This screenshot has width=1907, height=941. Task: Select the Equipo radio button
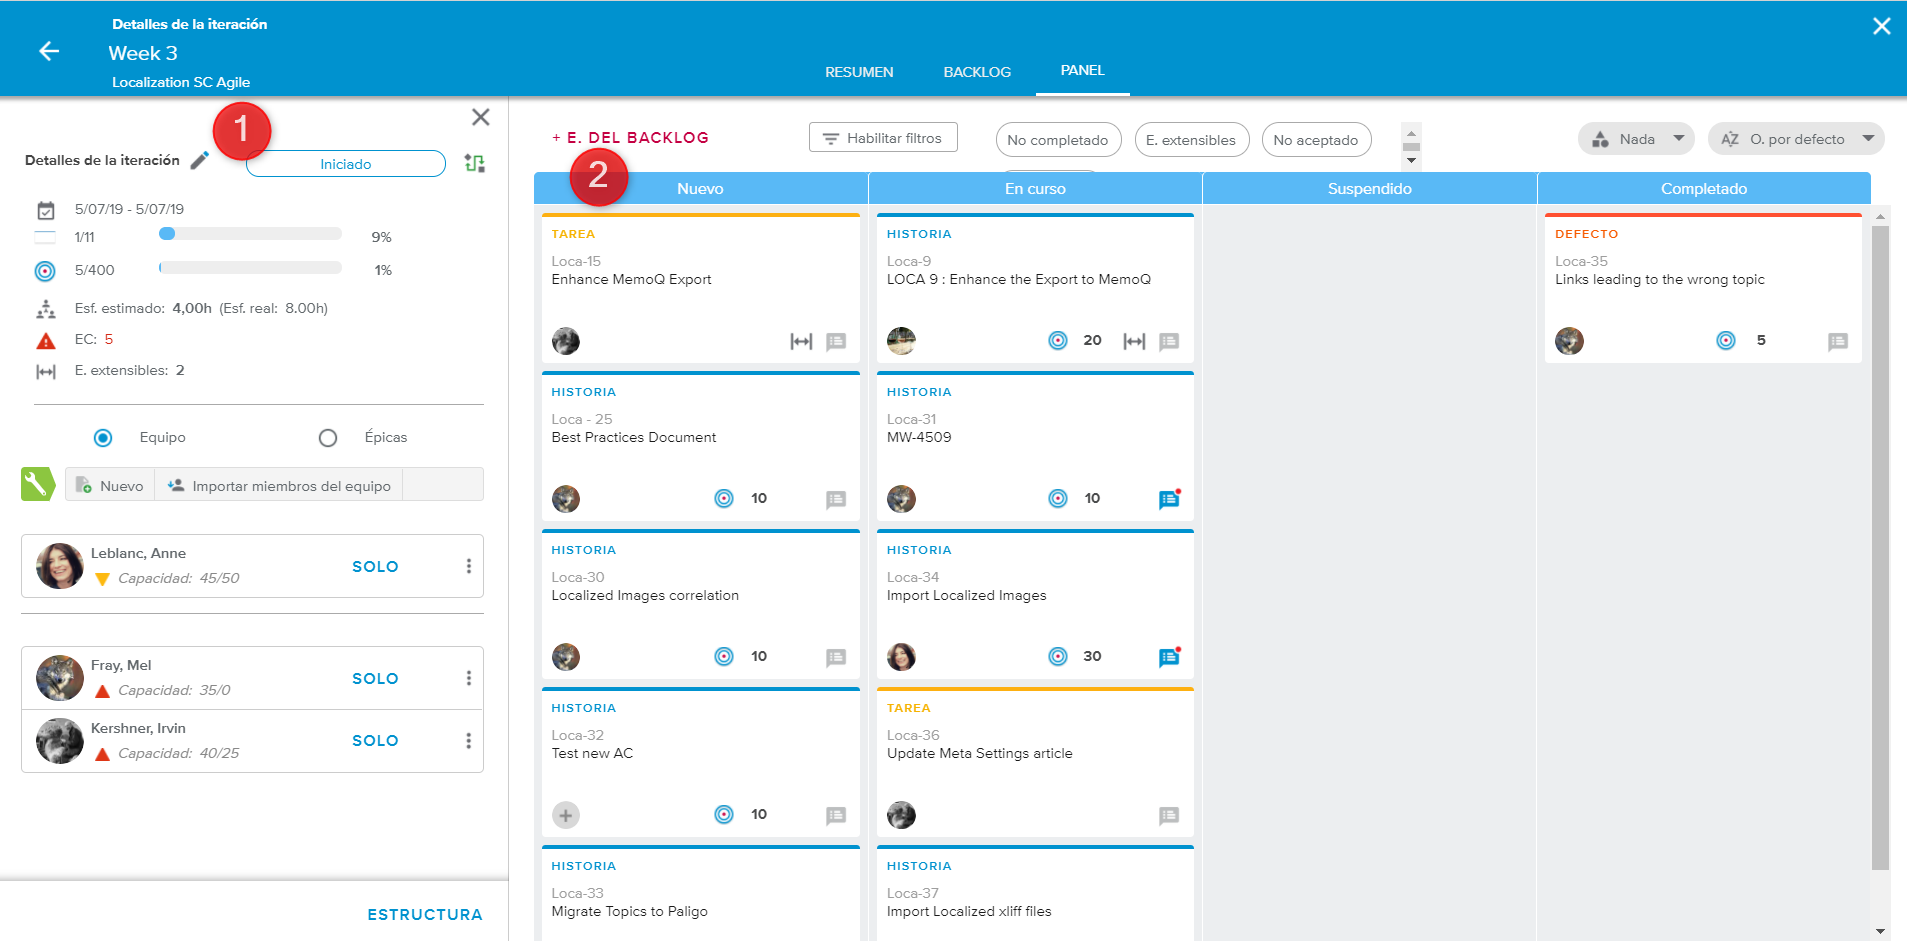coord(103,438)
